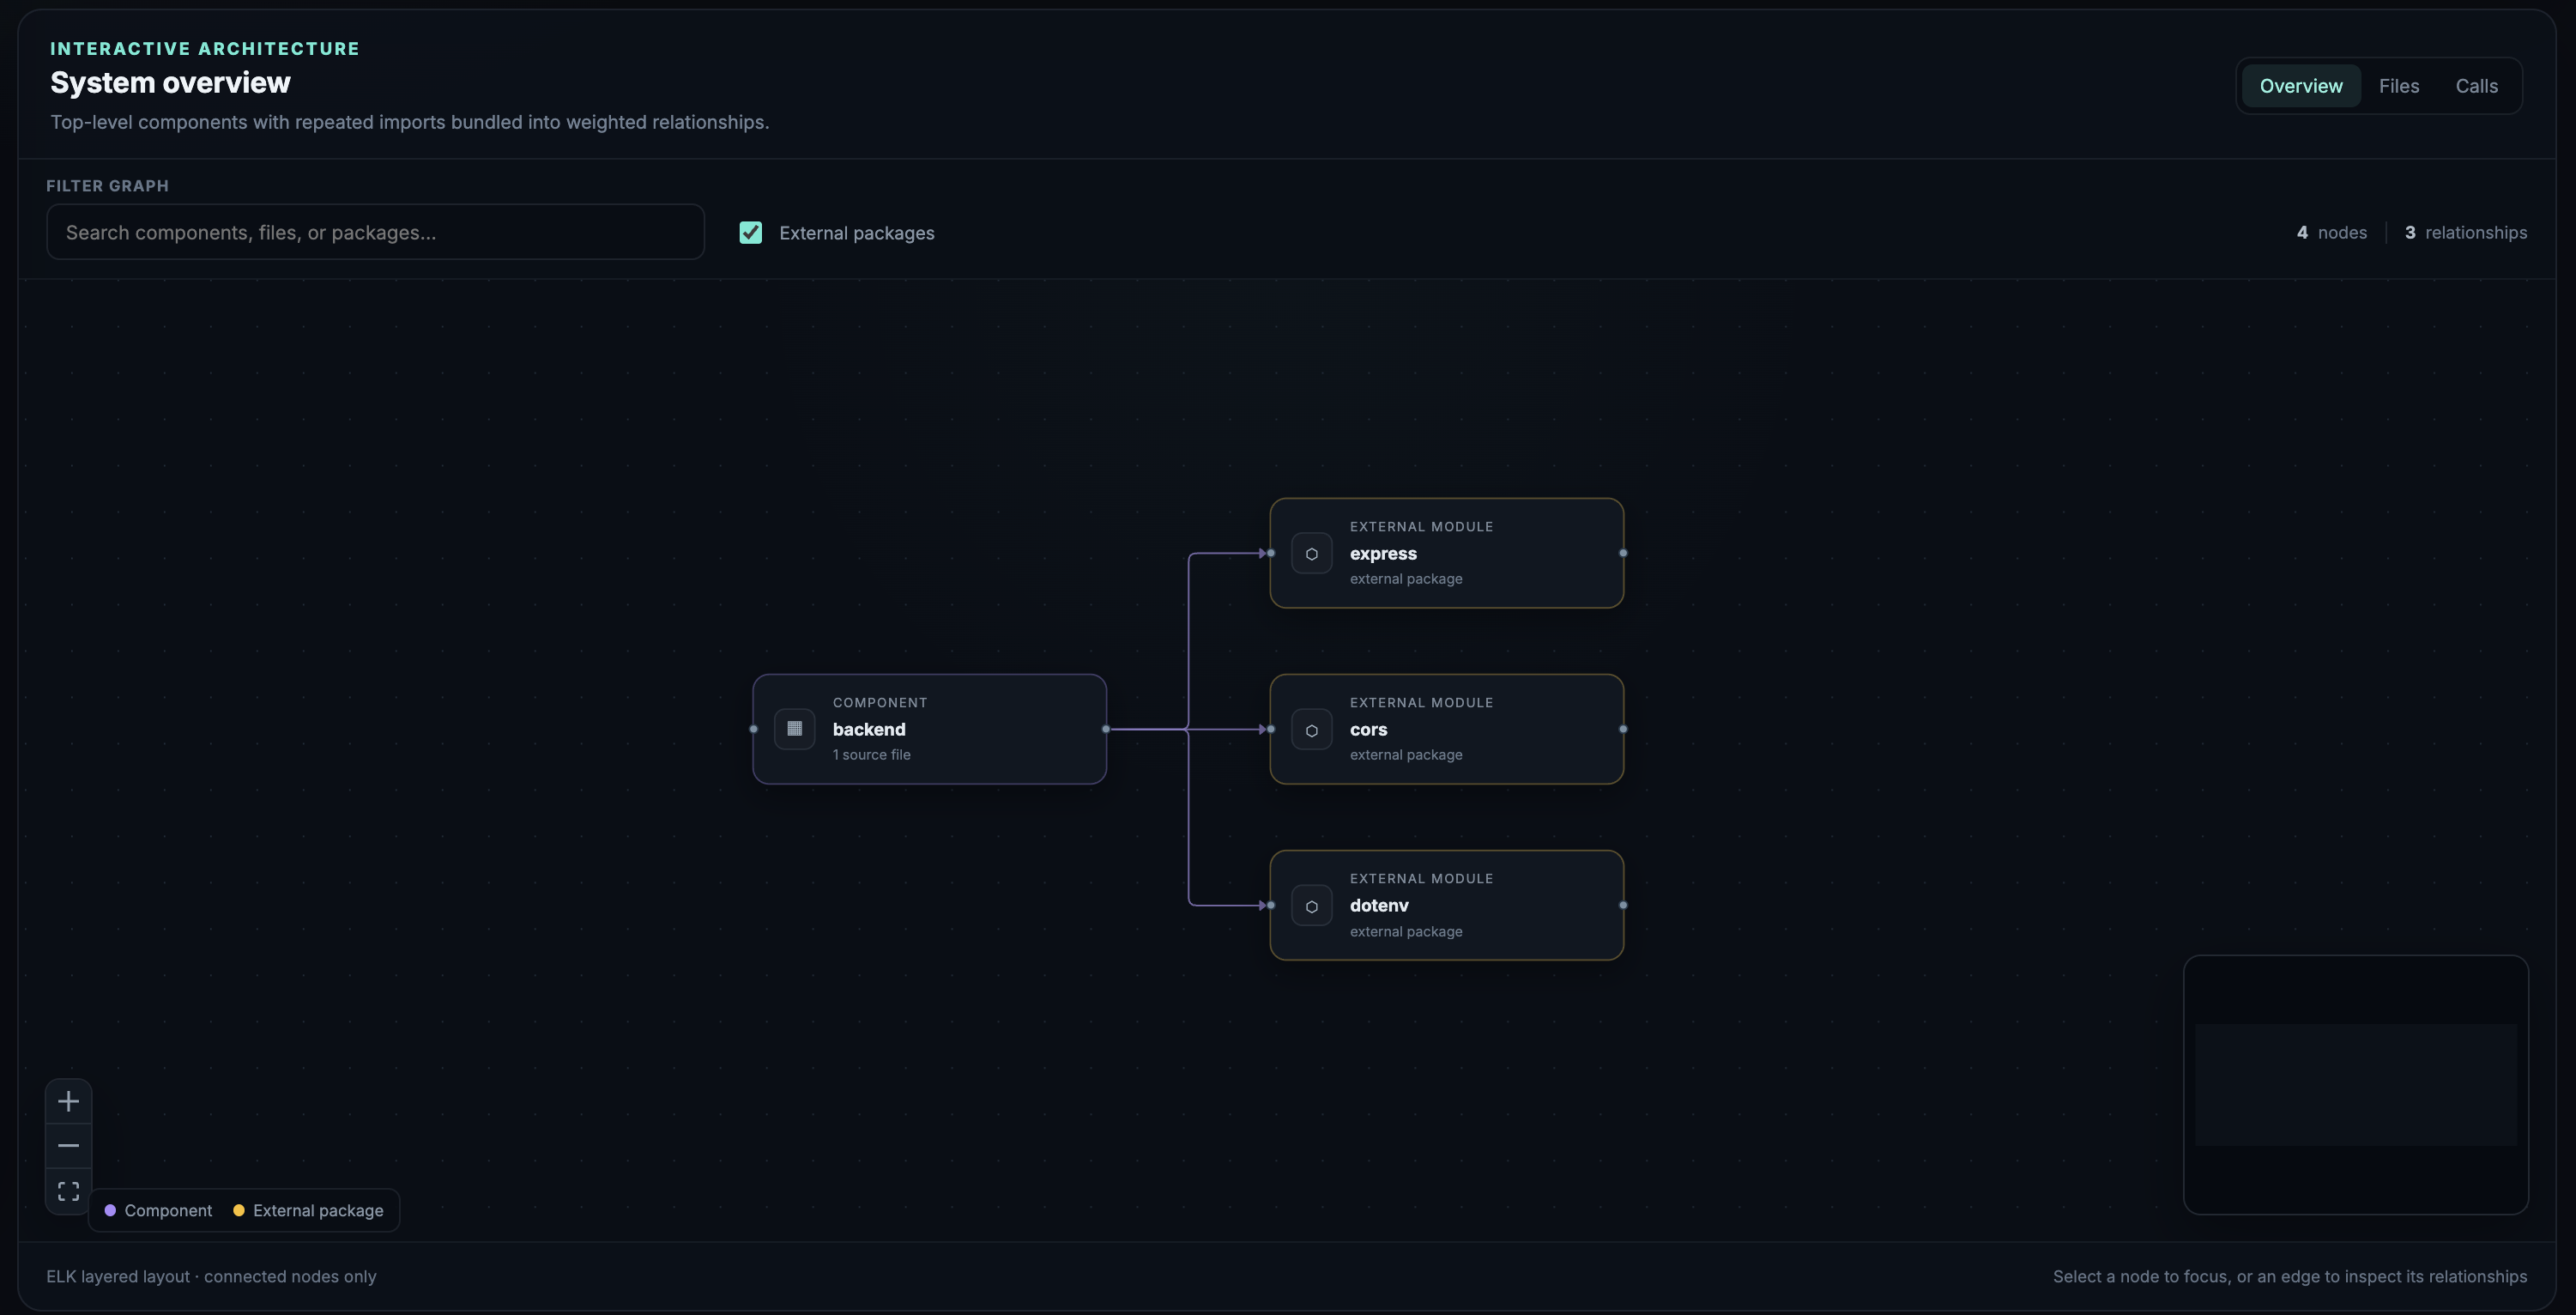Click the 'Top-level components' description text
The height and width of the screenshot is (1315, 2576).
coord(409,122)
